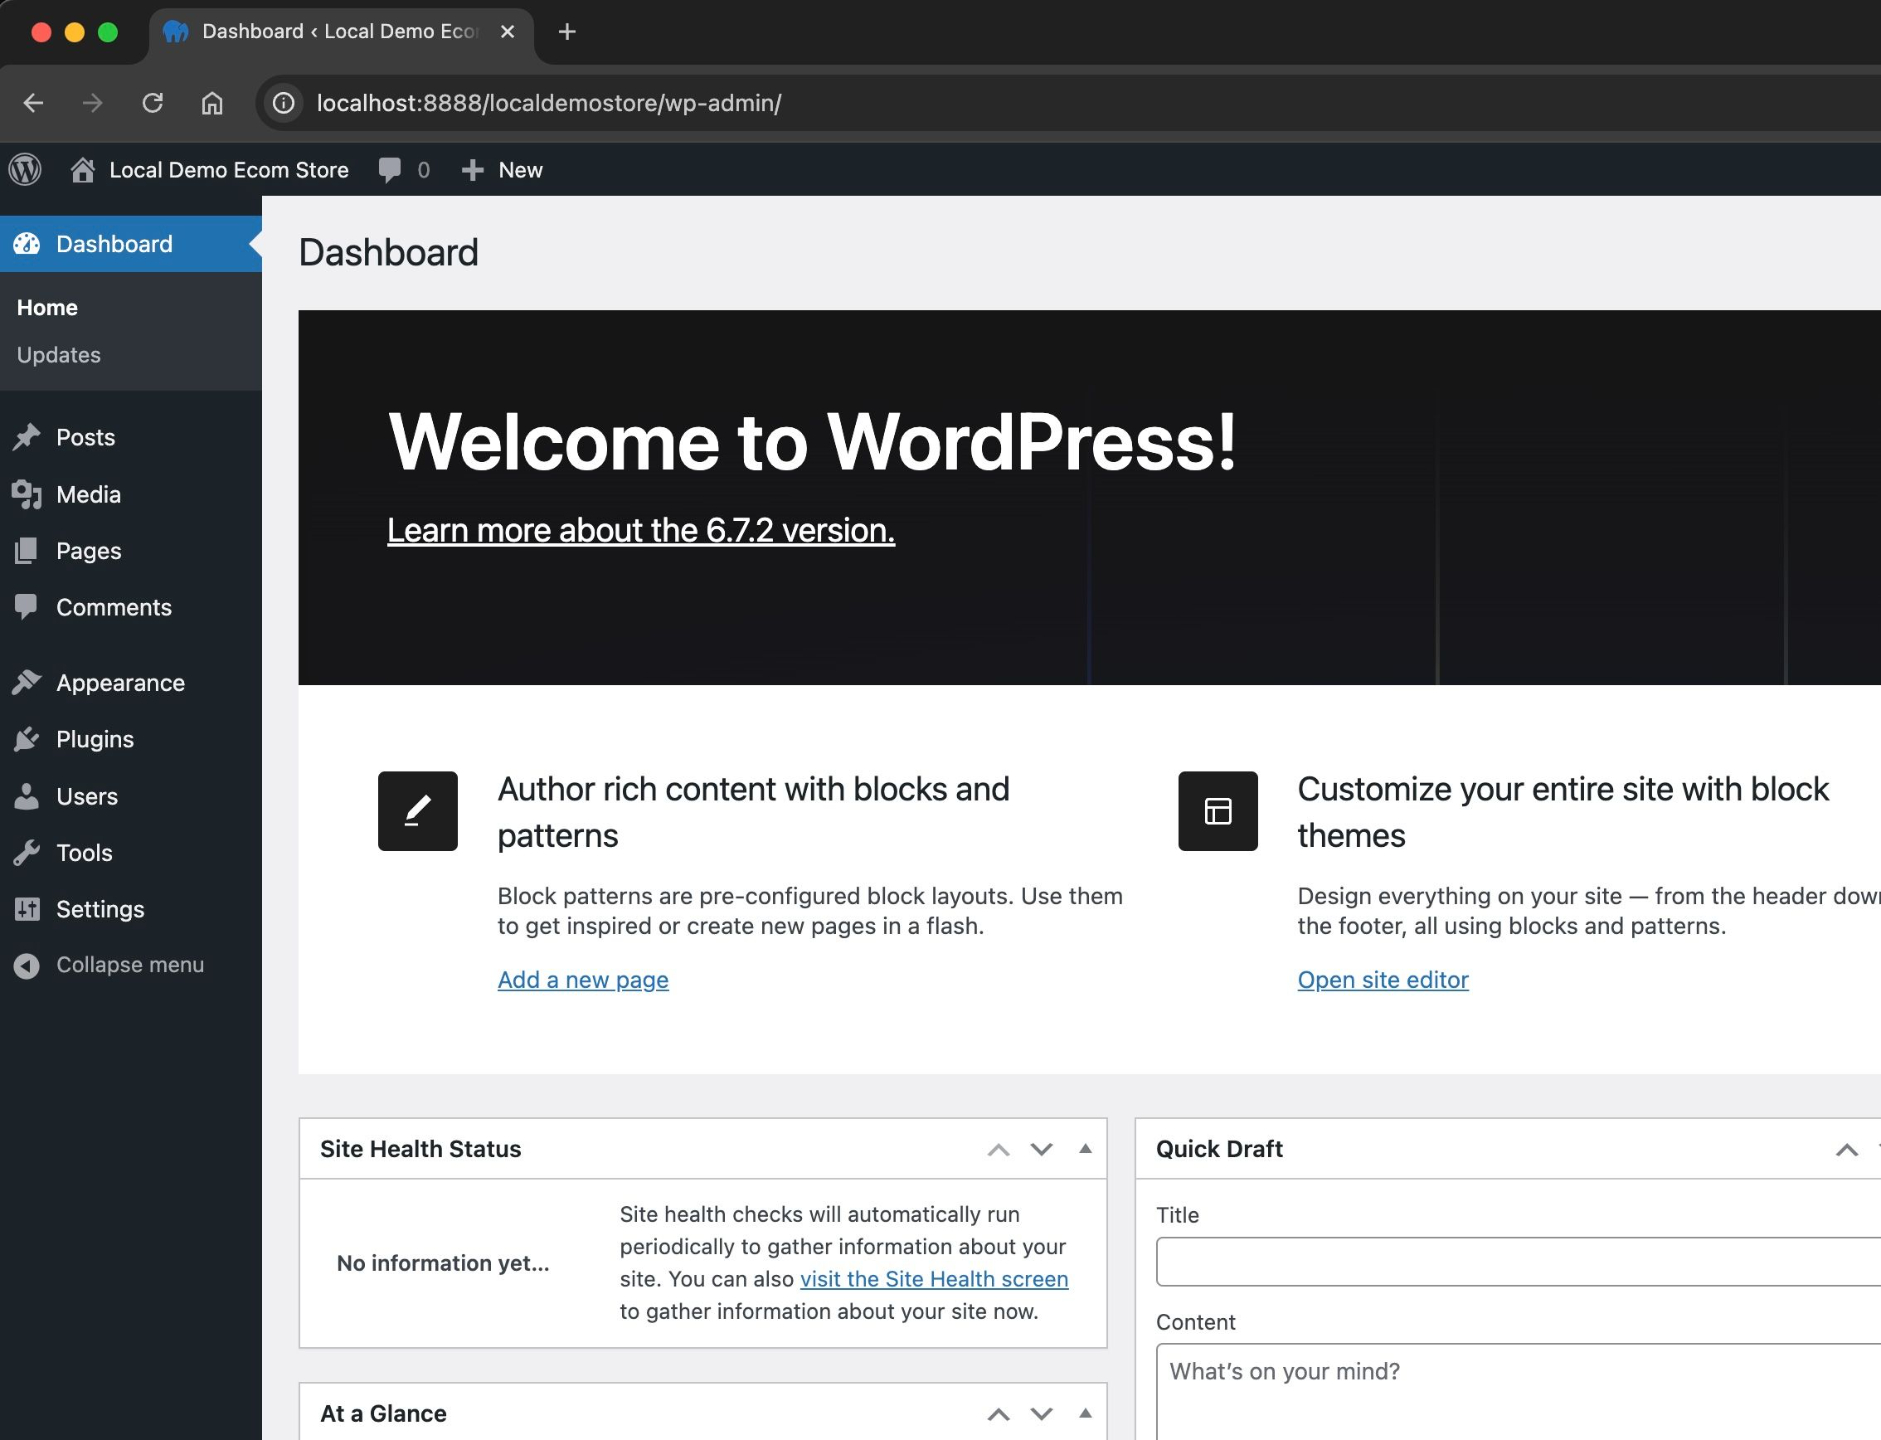Move At a Glance widget up
This screenshot has height=1440, width=1881.
[998, 1414]
